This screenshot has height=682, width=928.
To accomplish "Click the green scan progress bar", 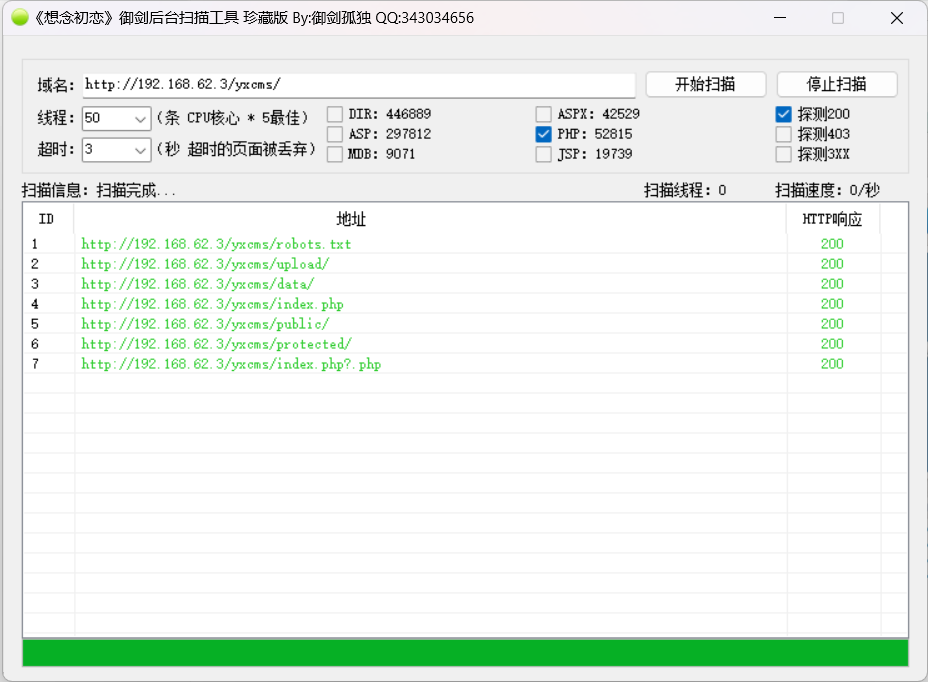I will click(465, 653).
